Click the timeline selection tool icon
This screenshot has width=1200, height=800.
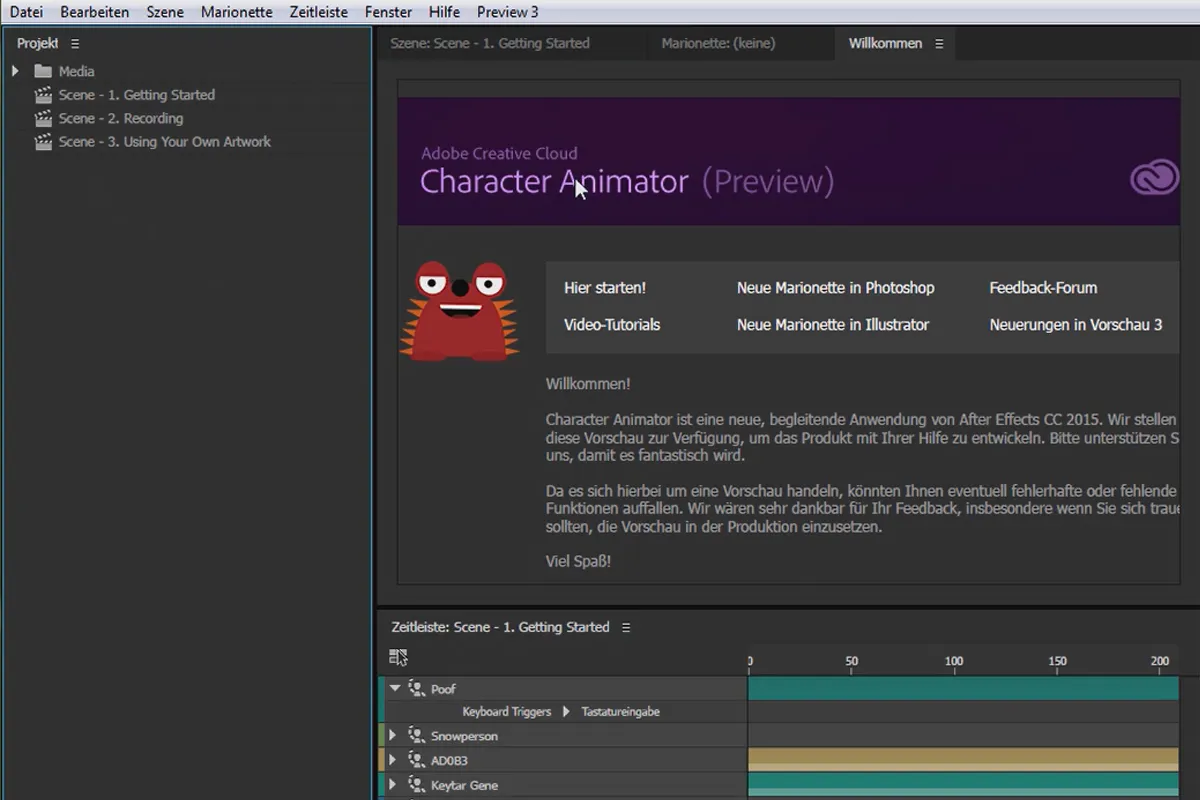398,657
